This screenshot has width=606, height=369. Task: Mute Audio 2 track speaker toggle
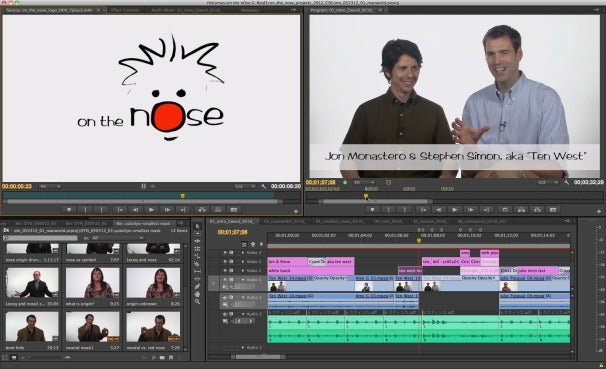tap(225, 314)
